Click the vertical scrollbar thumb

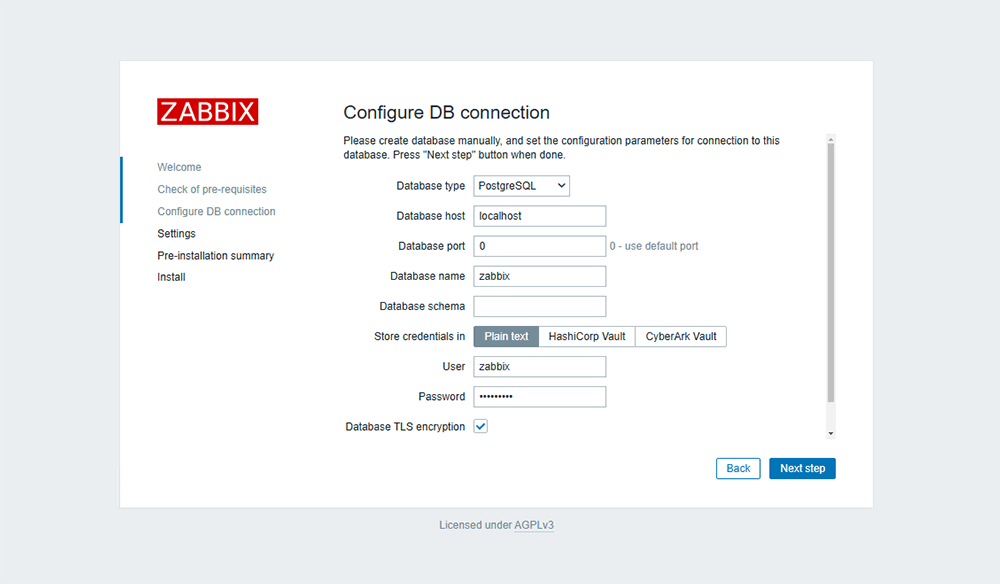click(x=830, y=273)
